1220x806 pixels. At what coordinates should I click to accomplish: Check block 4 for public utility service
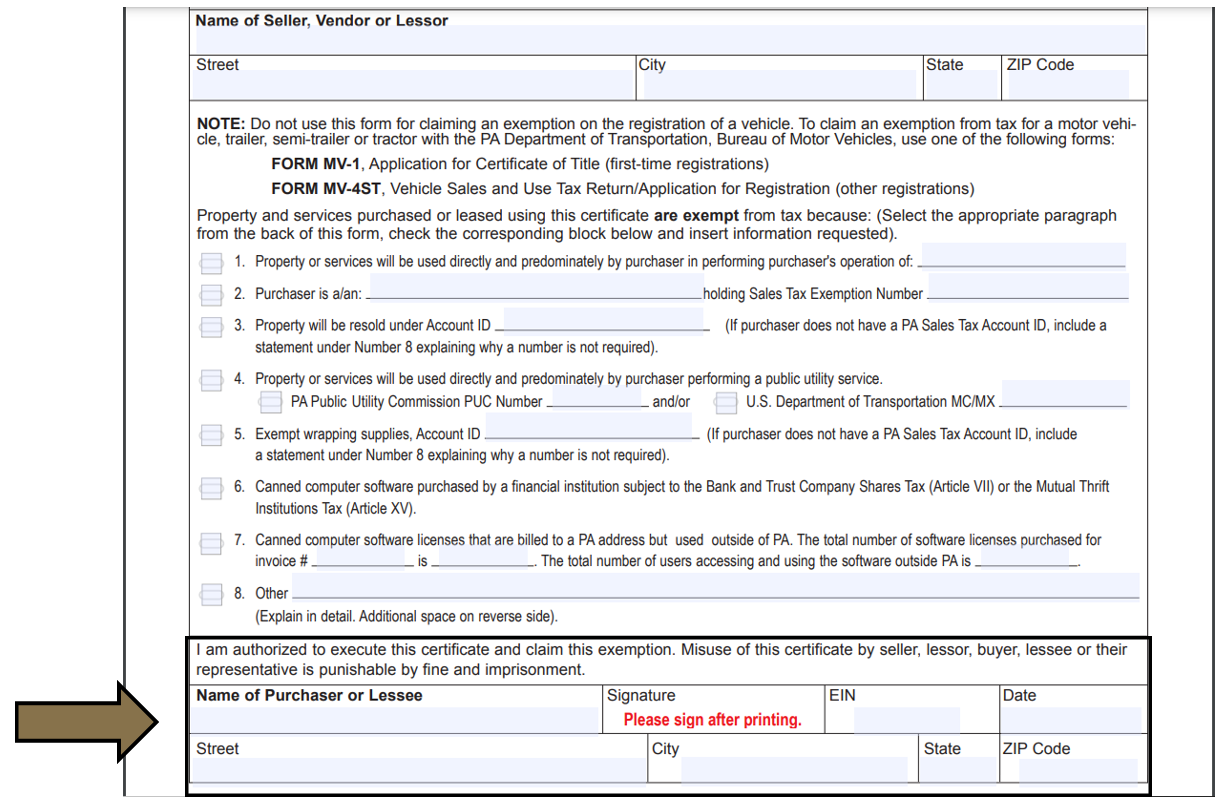click(211, 380)
